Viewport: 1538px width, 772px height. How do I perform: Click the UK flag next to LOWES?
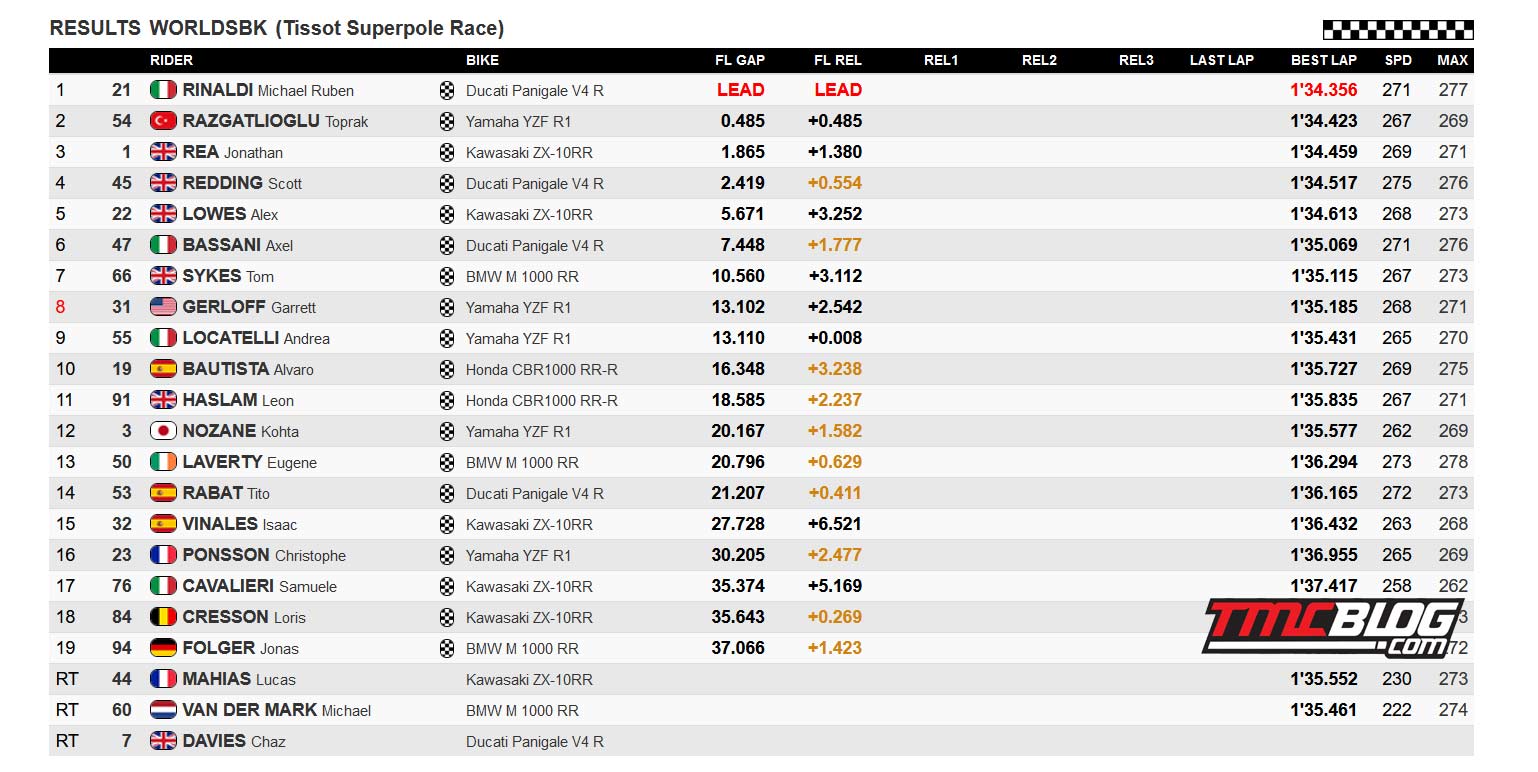point(163,214)
